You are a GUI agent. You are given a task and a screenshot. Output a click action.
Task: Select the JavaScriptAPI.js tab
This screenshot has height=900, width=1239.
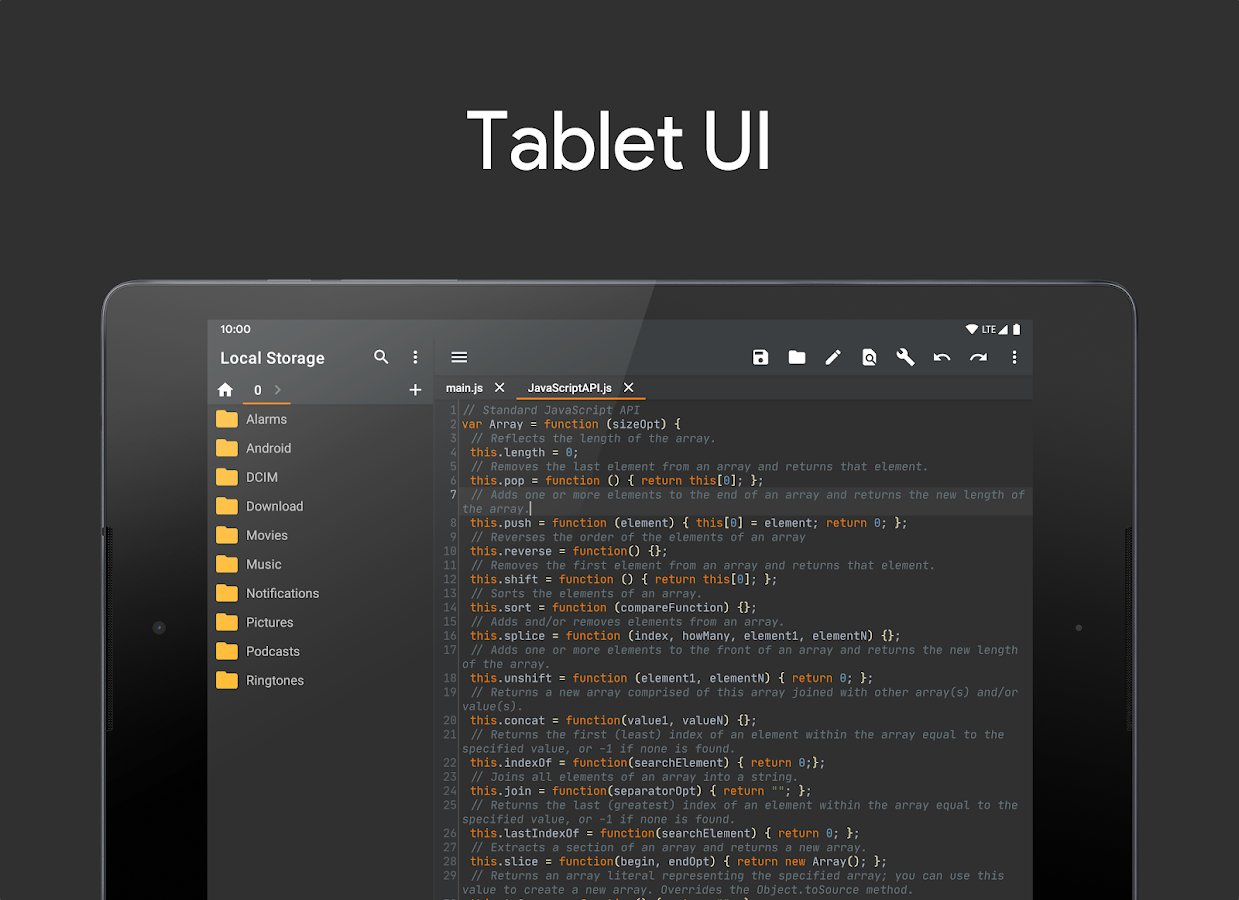tap(569, 388)
